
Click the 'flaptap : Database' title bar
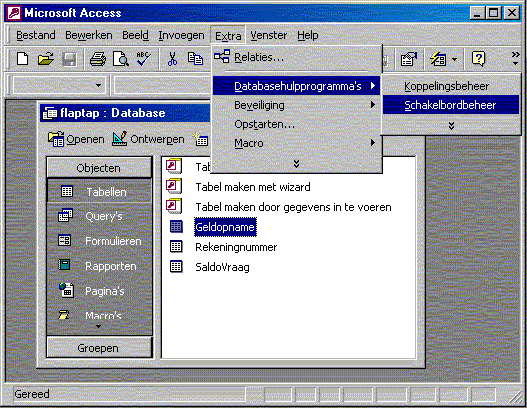coord(125,113)
